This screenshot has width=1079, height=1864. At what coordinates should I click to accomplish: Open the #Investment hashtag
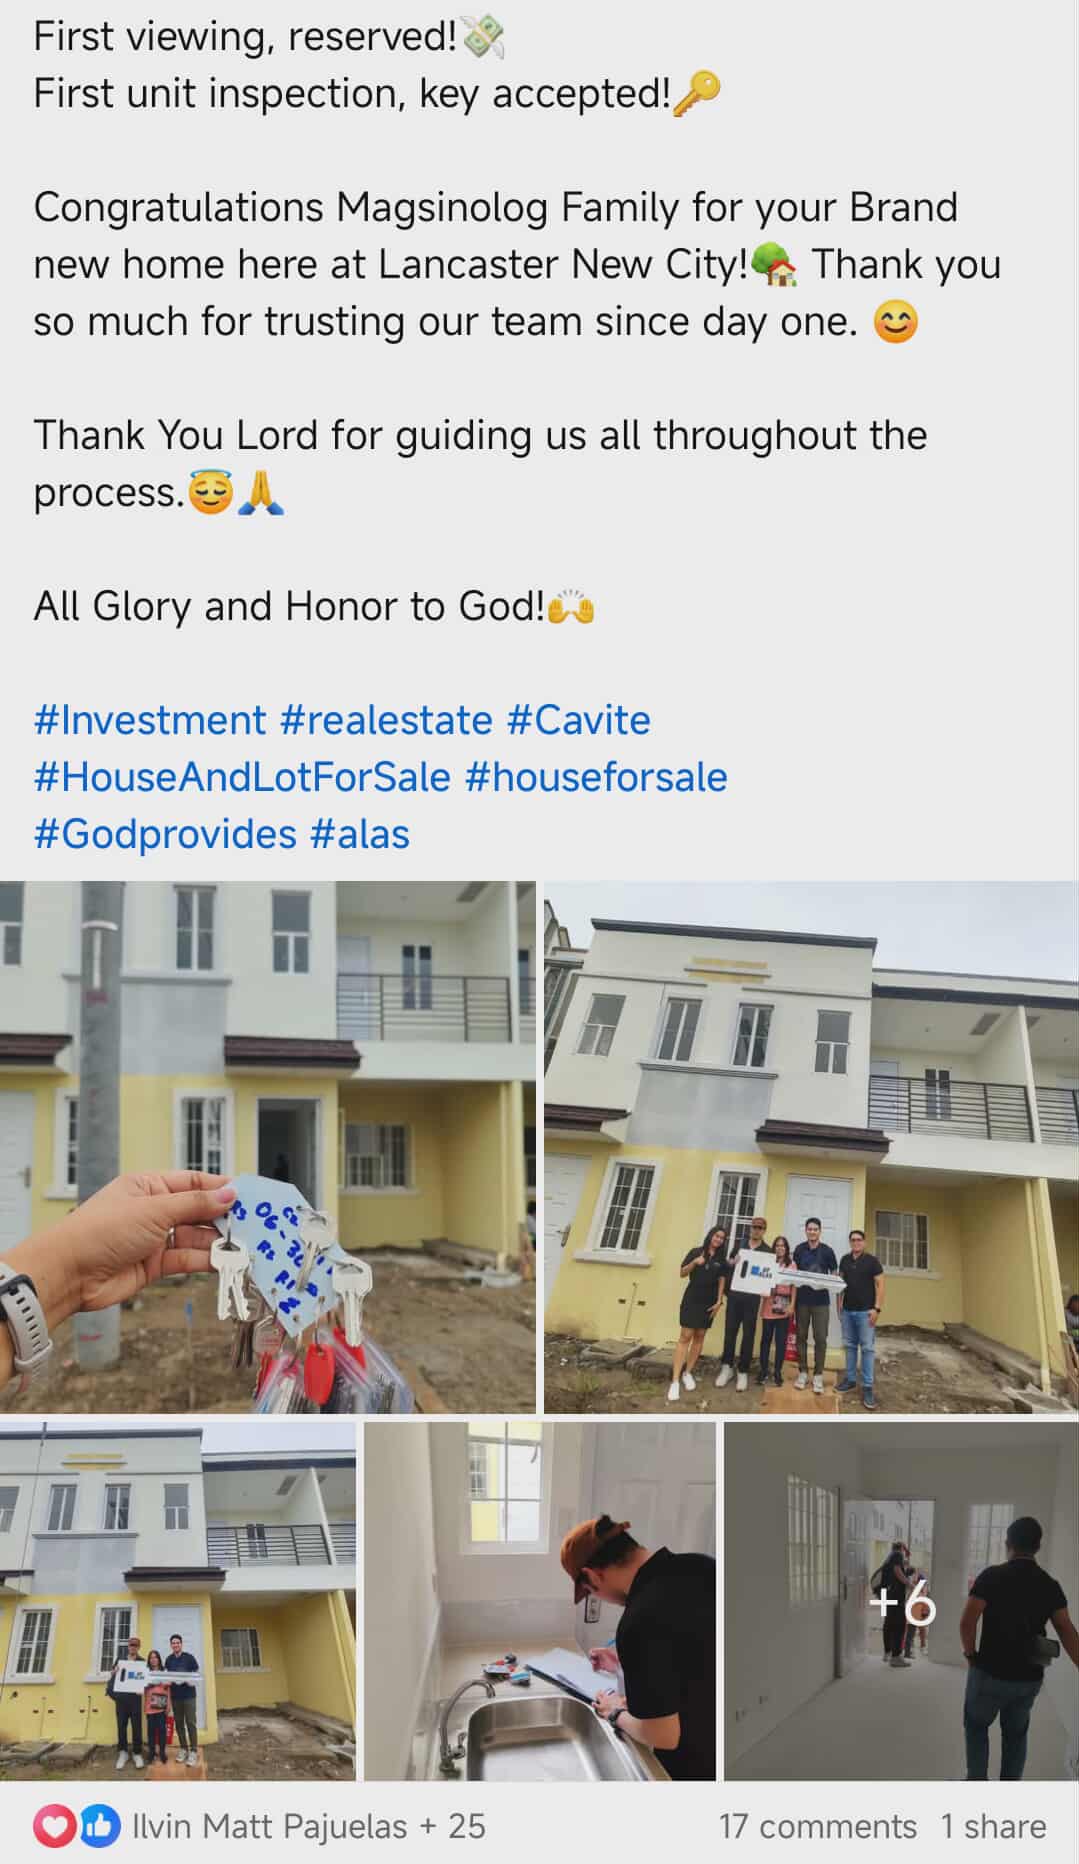(x=150, y=720)
